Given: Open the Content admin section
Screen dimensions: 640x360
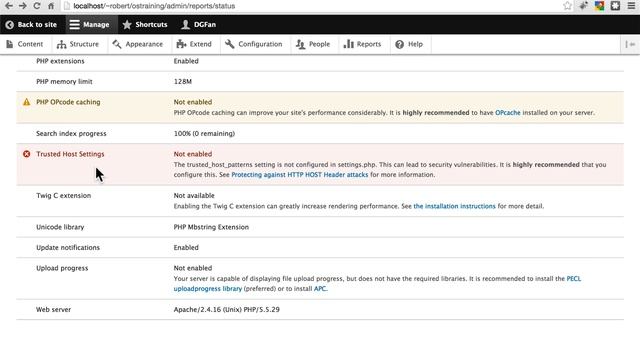Looking at the screenshot, I should 24,44.
